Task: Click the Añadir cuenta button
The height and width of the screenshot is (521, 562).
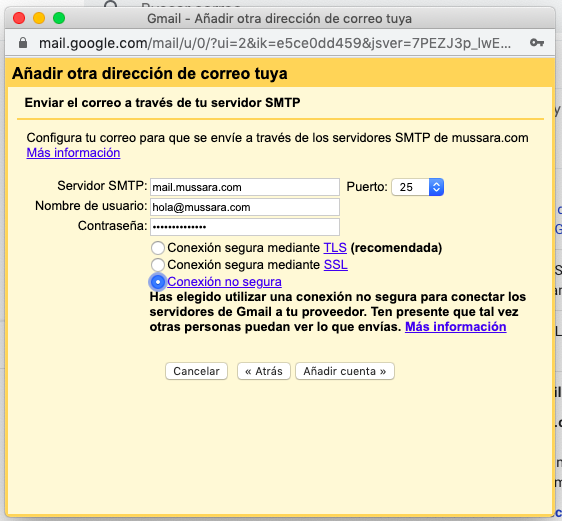Action: click(345, 371)
